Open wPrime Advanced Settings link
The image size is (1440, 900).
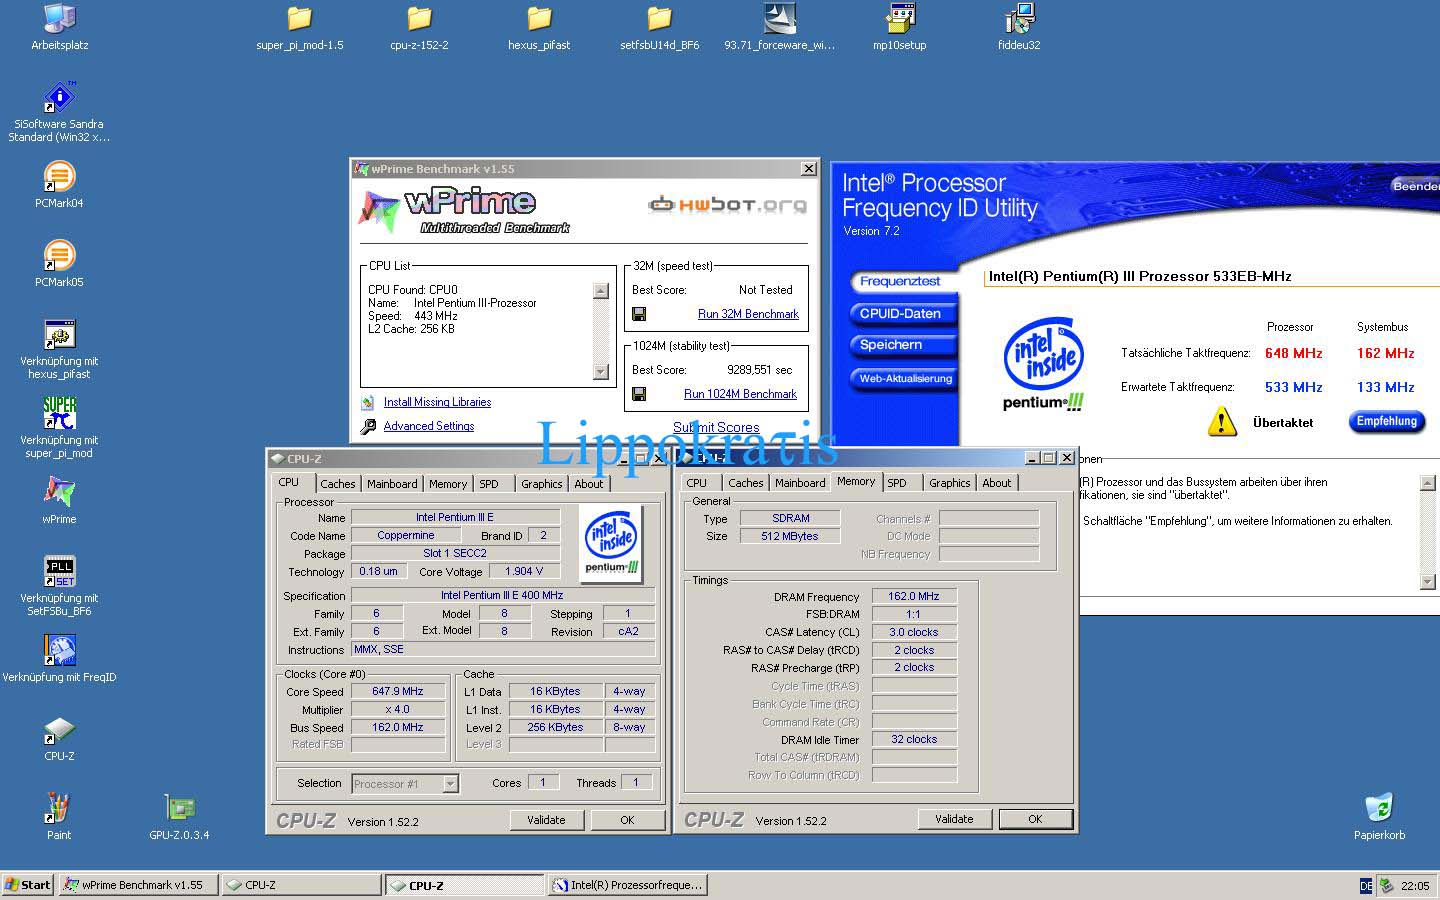coord(429,426)
